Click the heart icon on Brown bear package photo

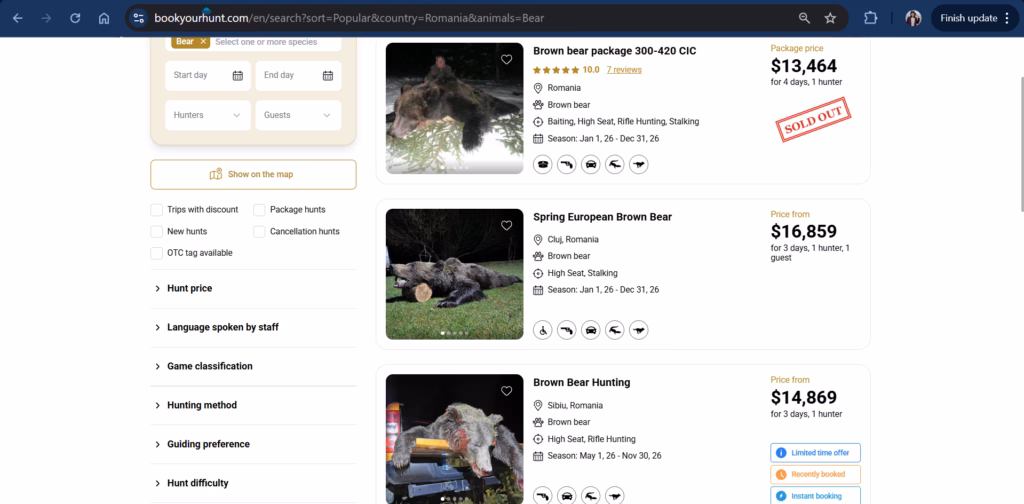(x=507, y=59)
